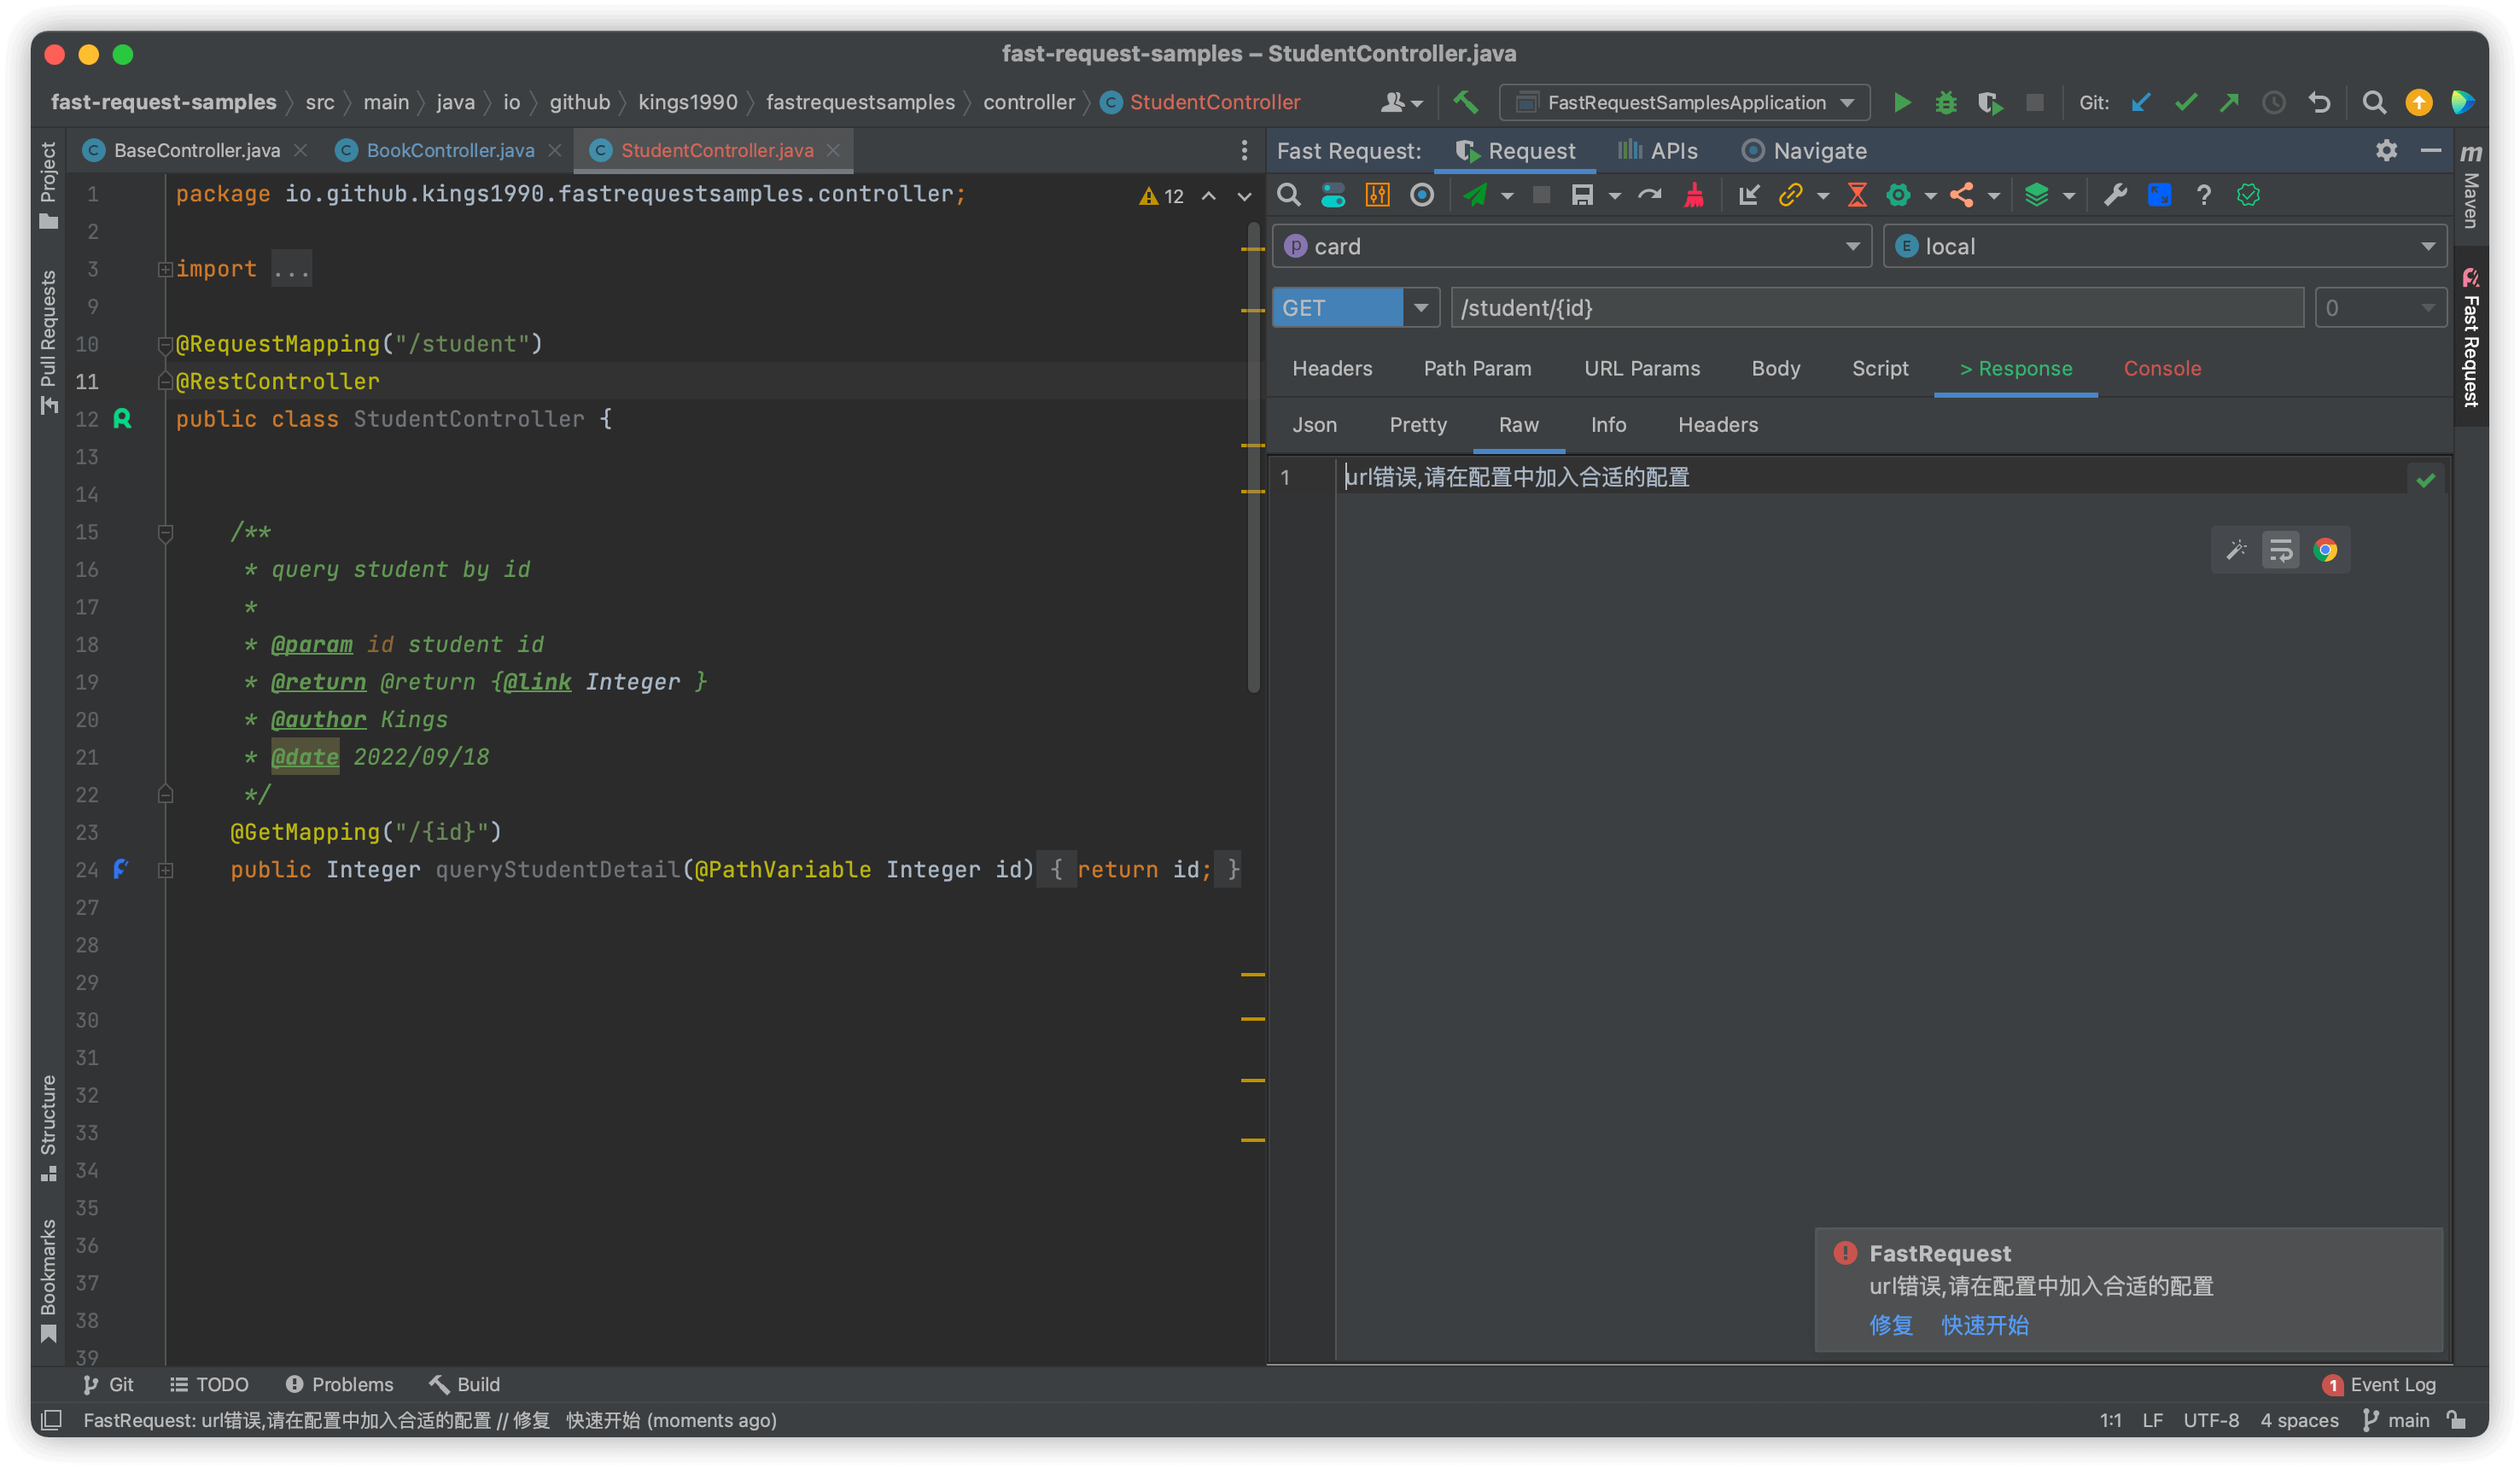Expand the card project dropdown
Screen dimensions: 2520x1468
pos(1852,247)
